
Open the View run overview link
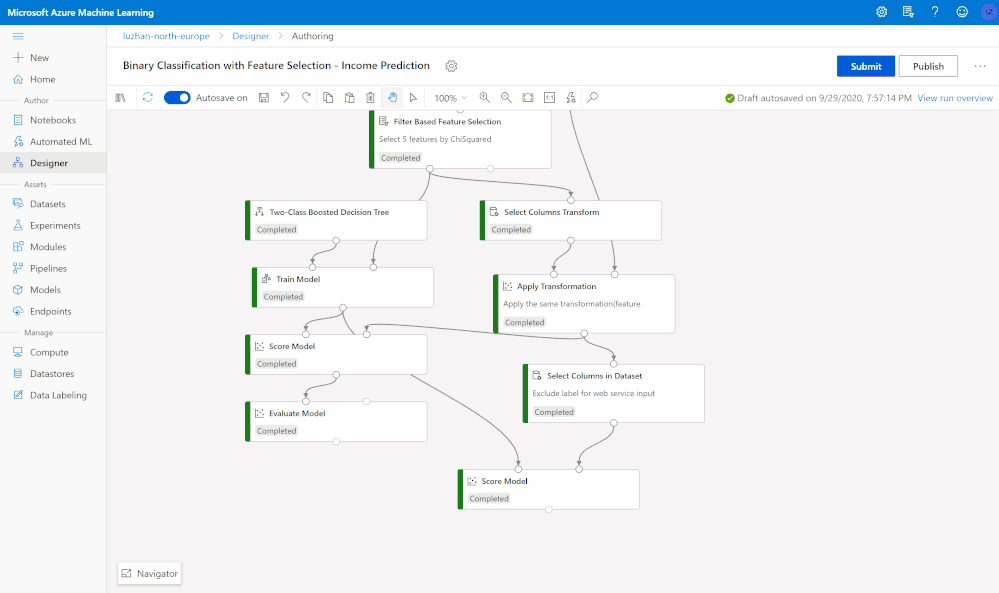(x=955, y=98)
